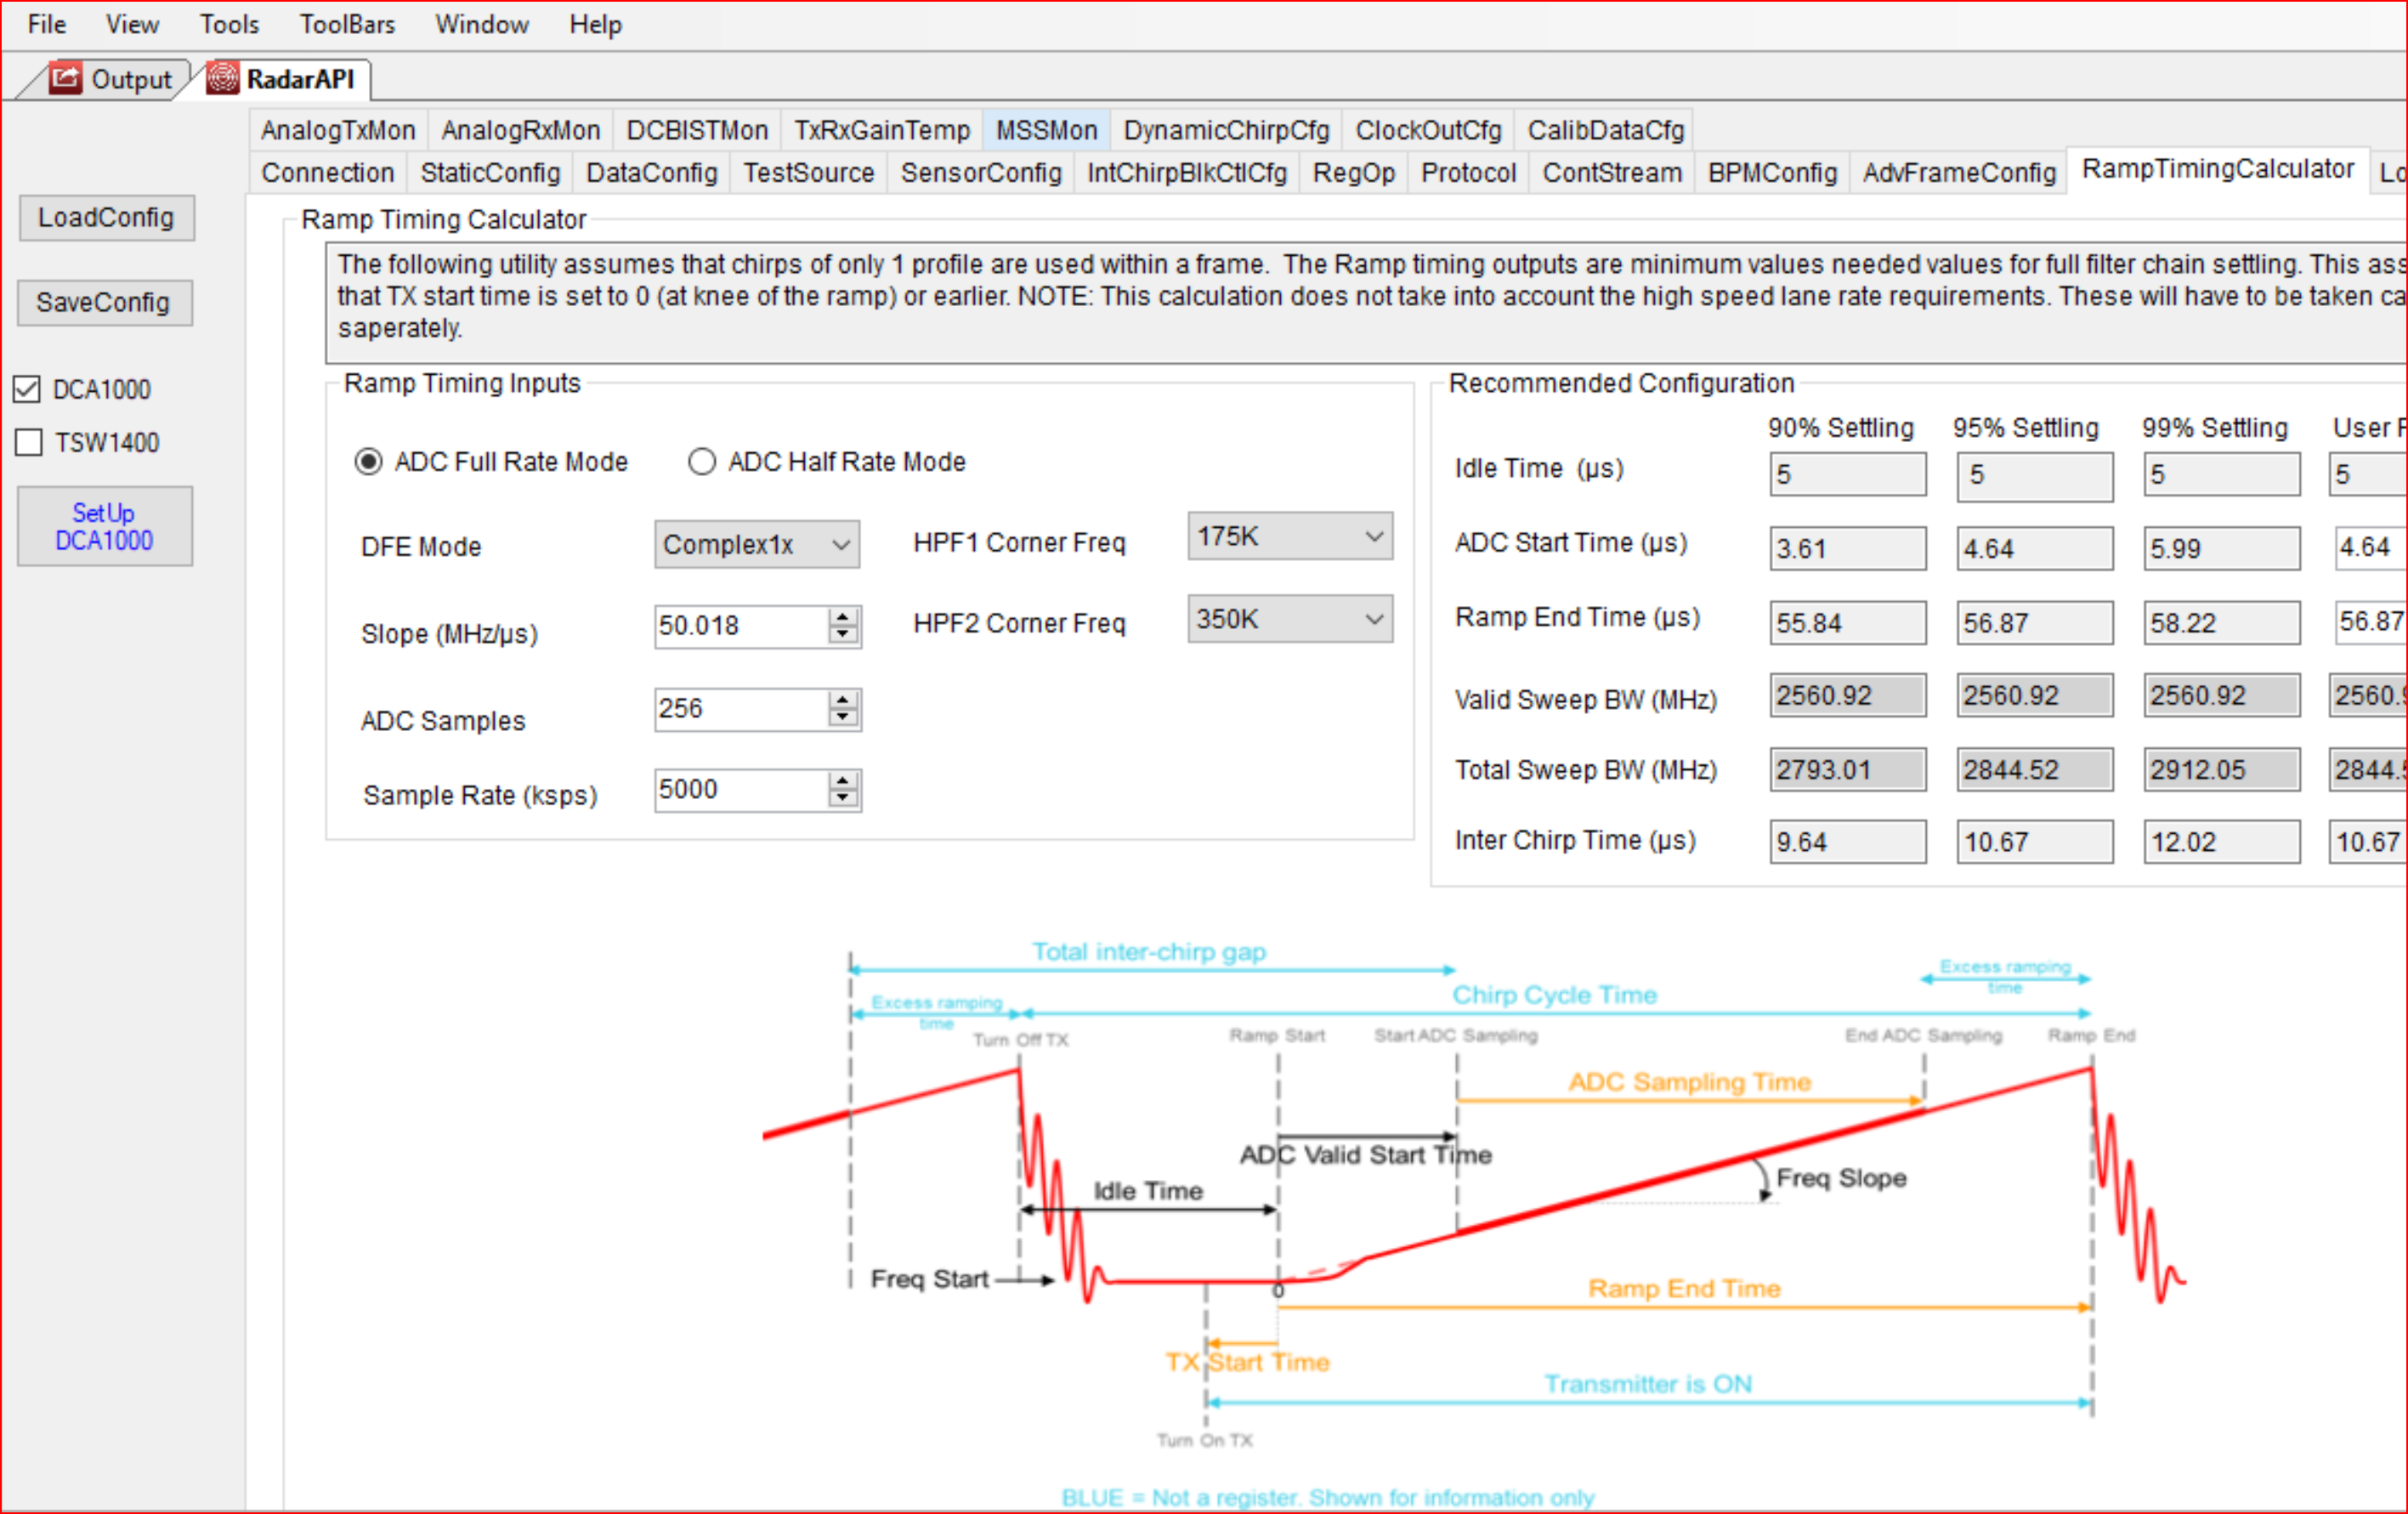The image size is (2408, 1514).
Task: Enable the TSW1400 checkbox
Action: point(28,442)
